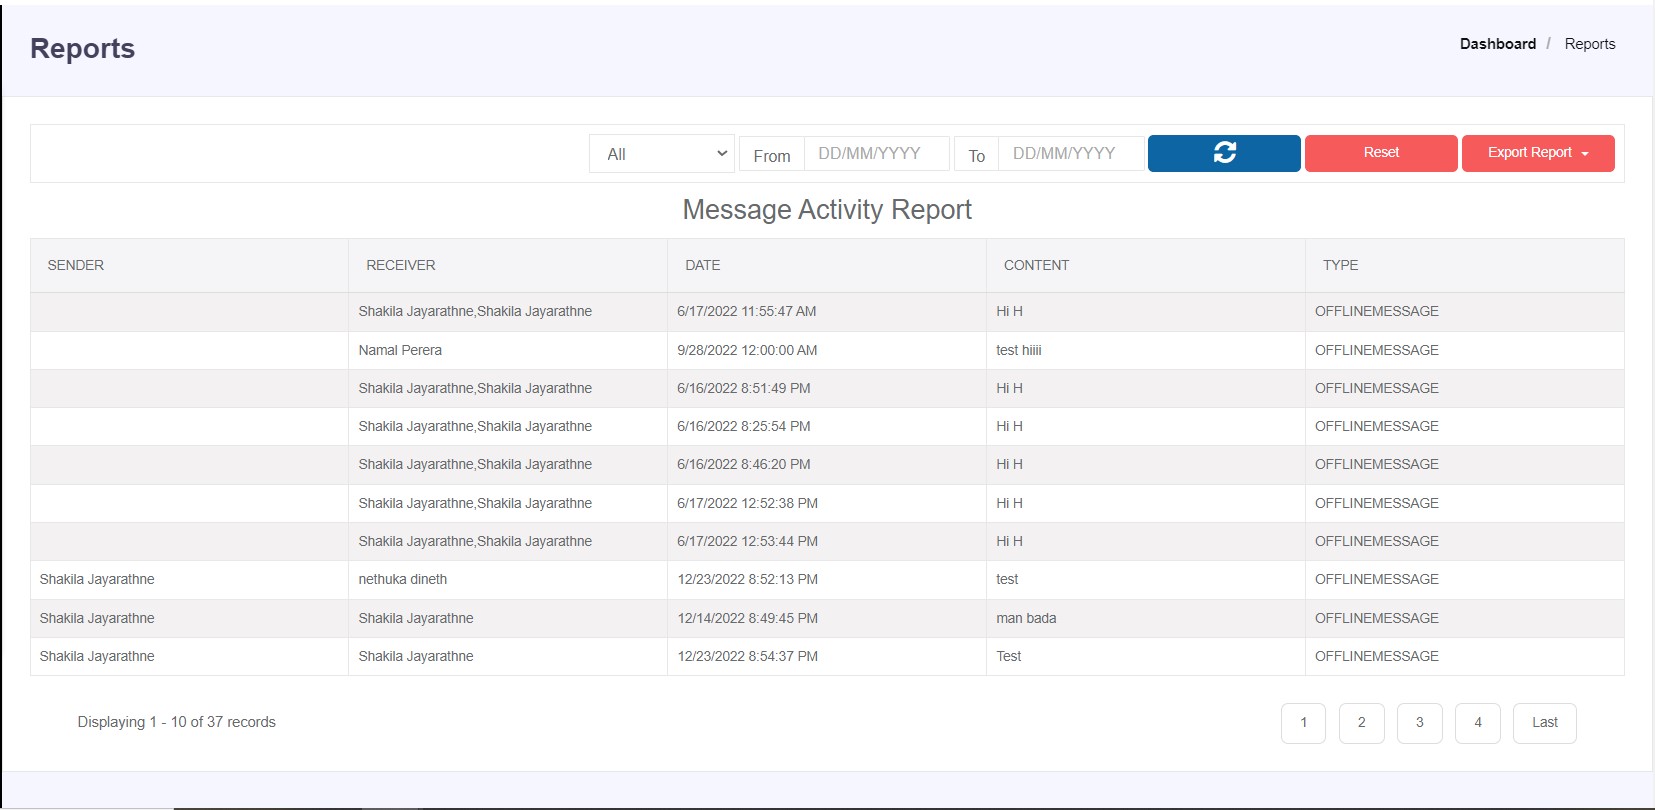Go to page 3
This screenshot has width=1655, height=810.
click(x=1419, y=723)
